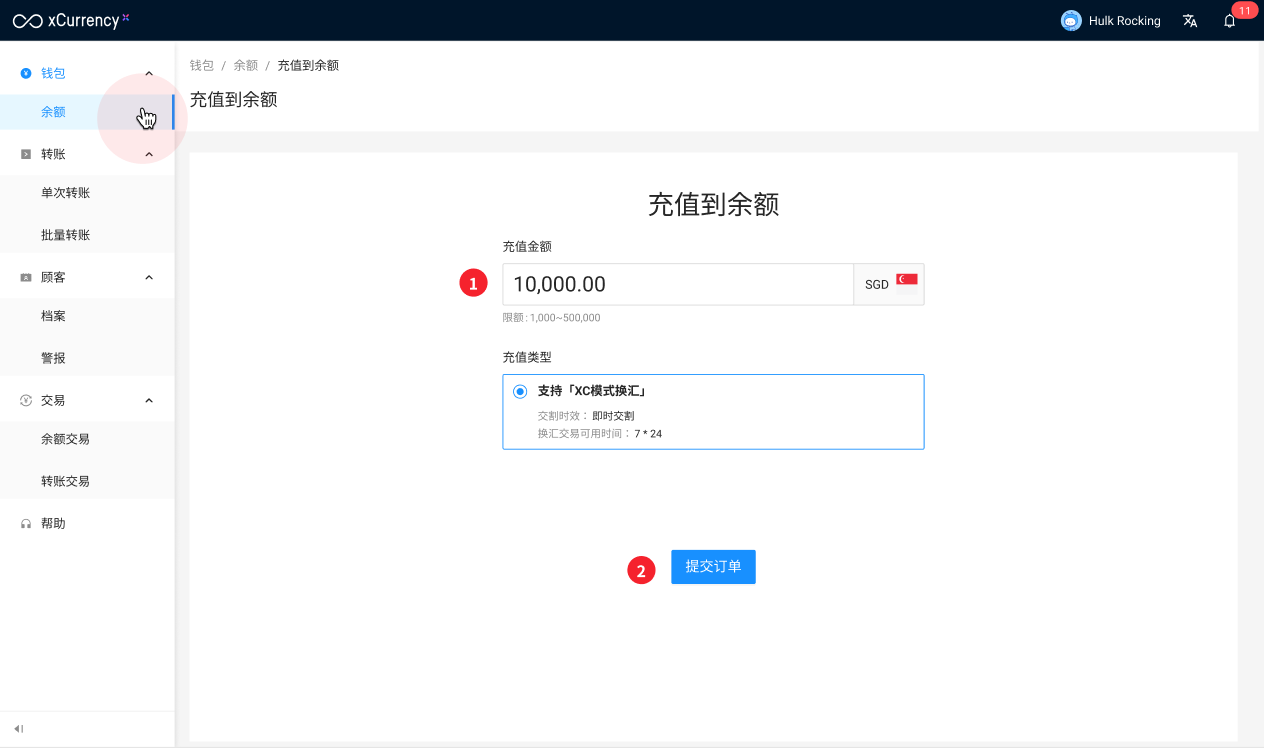Collapse the 钱包 menu chevron
The width and height of the screenshot is (1264, 748).
(149, 73)
